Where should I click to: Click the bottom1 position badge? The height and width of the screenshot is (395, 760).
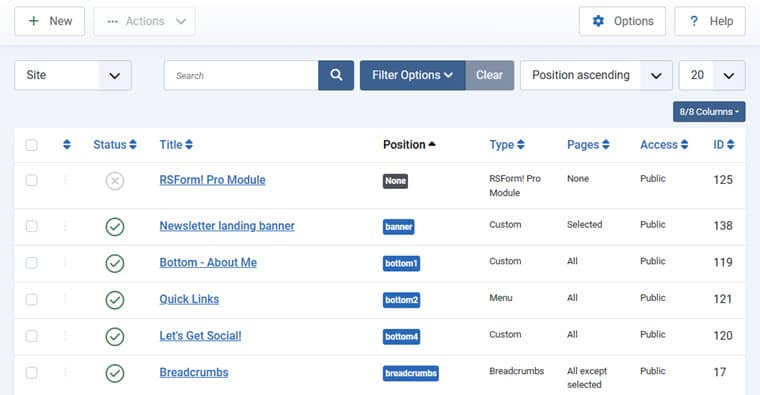tap(401, 263)
